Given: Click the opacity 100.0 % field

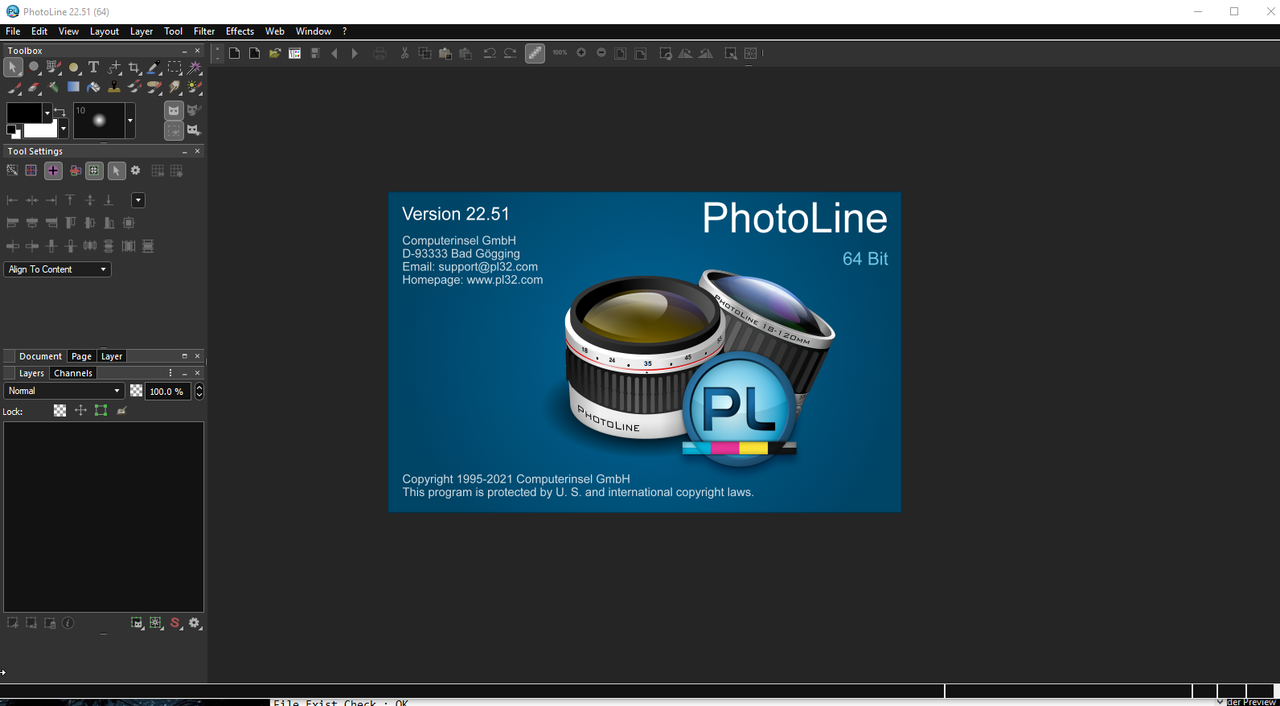Looking at the screenshot, I should point(168,391).
